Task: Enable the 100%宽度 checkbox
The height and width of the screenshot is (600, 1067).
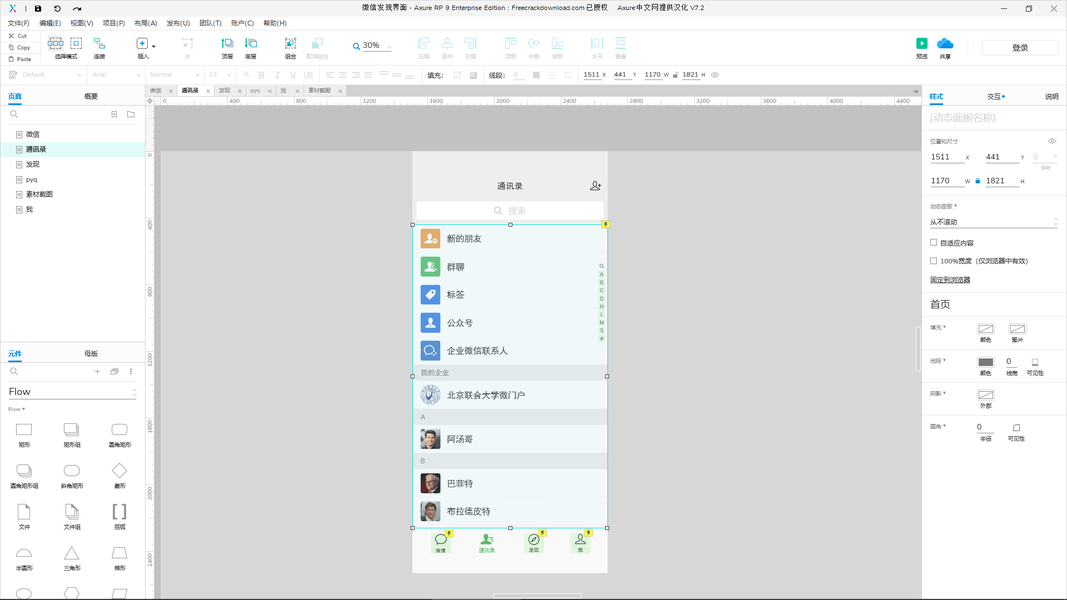Action: coord(934,261)
